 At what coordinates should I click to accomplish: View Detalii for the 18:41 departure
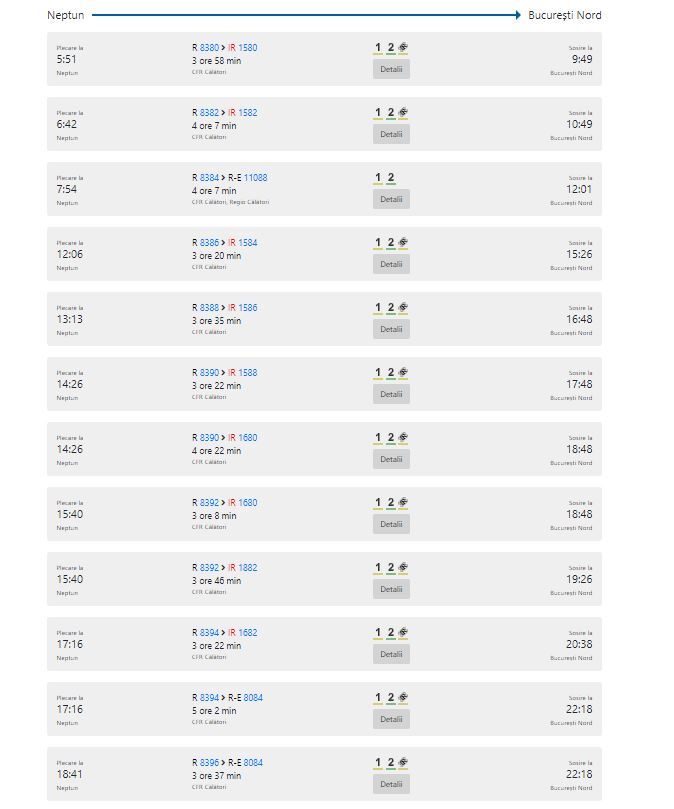[x=391, y=784]
